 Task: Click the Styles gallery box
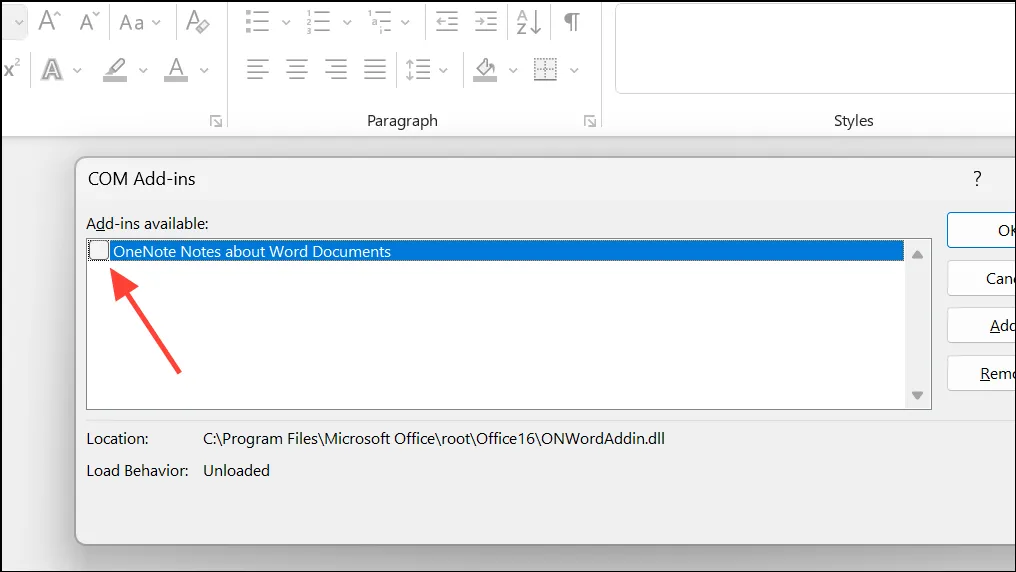[815, 49]
